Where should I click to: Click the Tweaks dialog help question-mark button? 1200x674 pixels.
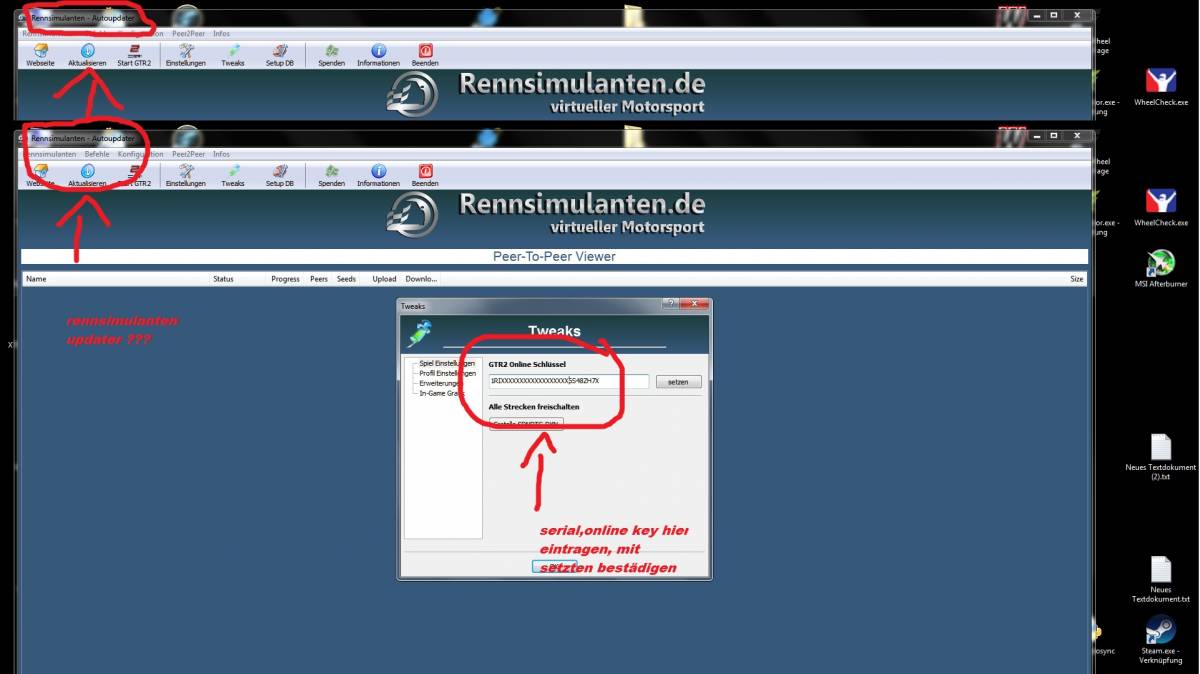671,305
